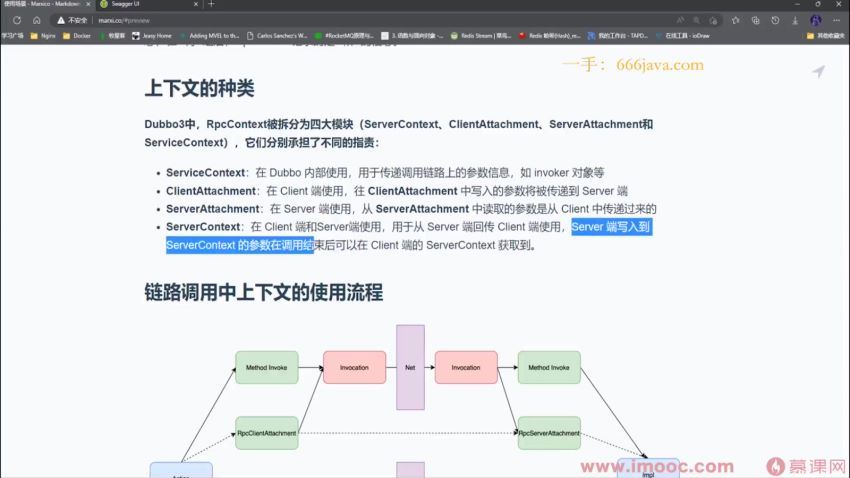Open the Redis Hash bookmark

click(549, 36)
